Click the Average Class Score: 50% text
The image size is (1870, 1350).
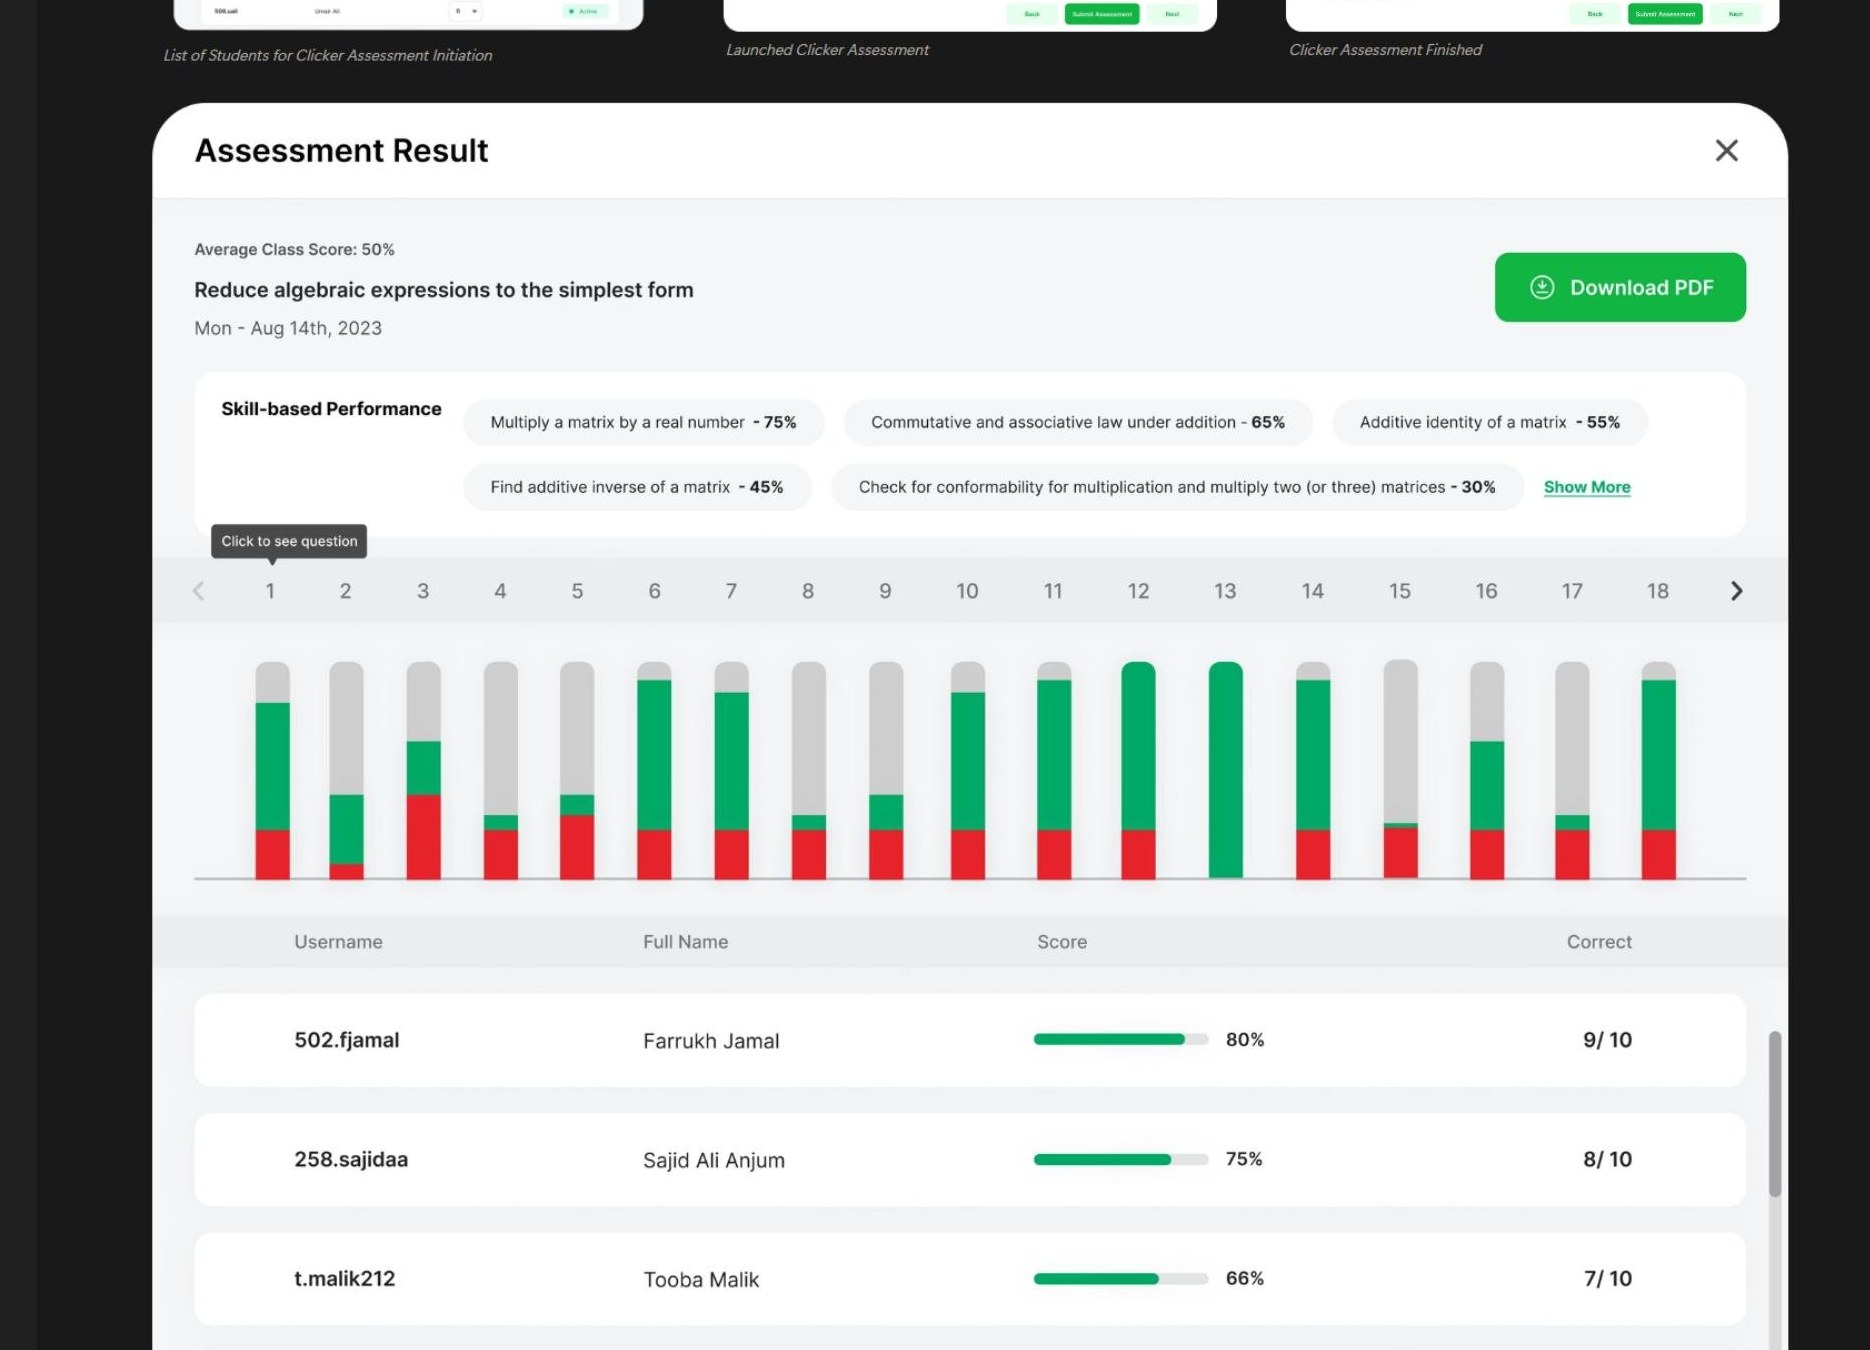294,249
